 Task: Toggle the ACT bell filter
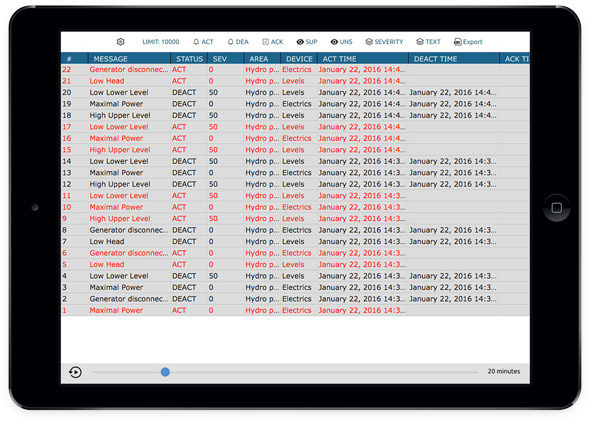coord(203,42)
